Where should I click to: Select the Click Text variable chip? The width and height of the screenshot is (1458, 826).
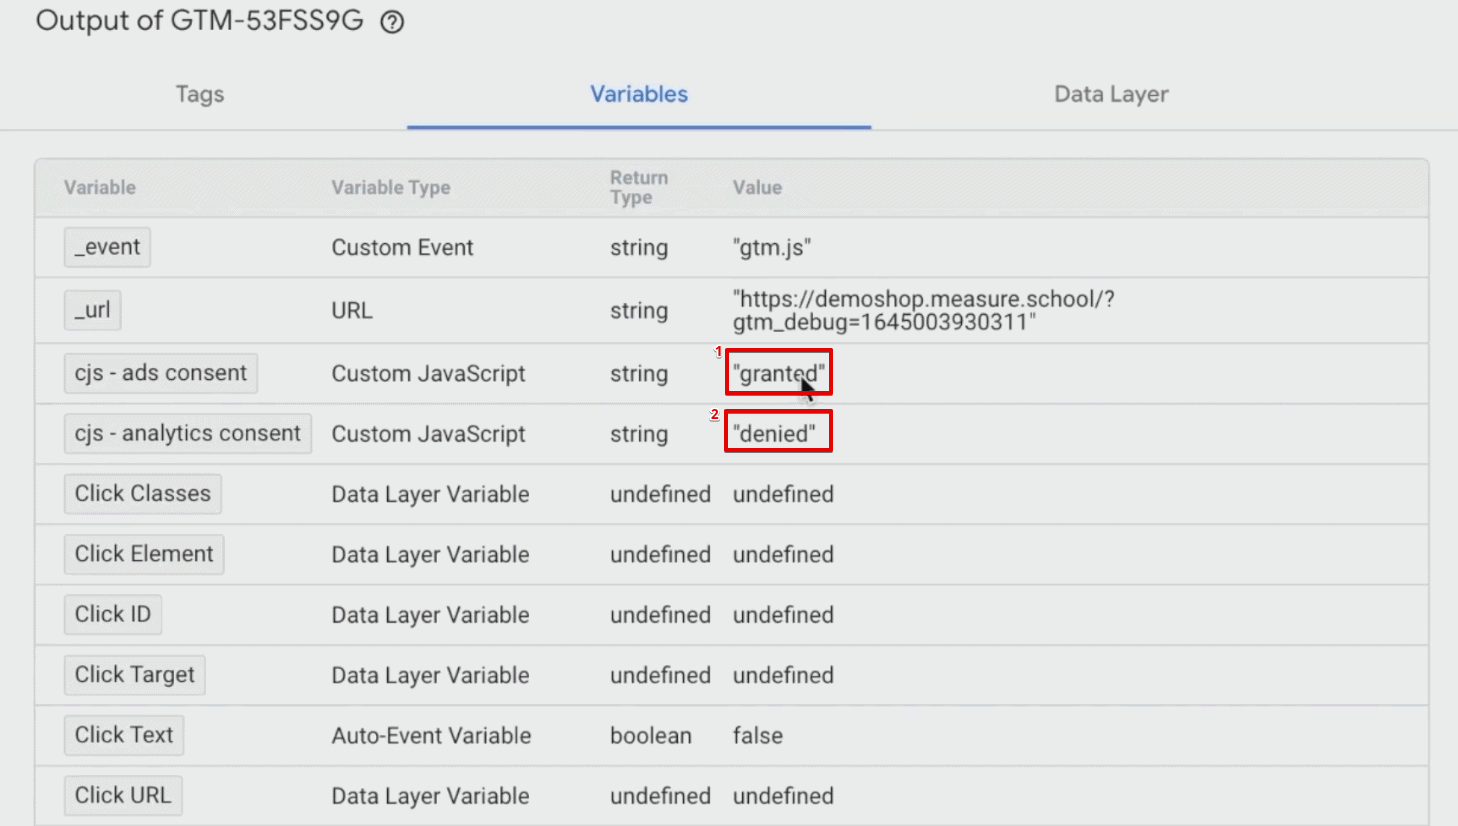[123, 735]
